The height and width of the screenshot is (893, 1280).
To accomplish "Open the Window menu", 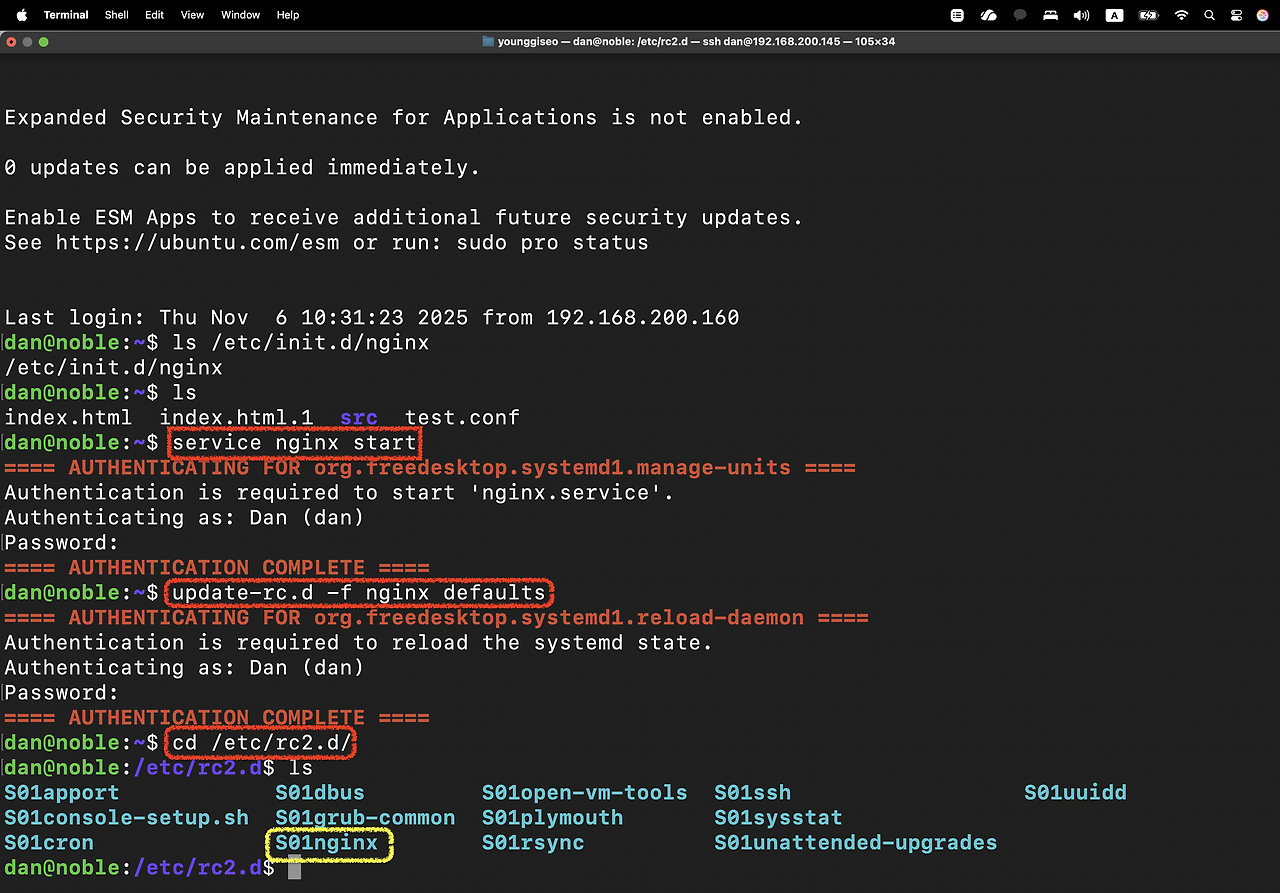I will coord(240,15).
